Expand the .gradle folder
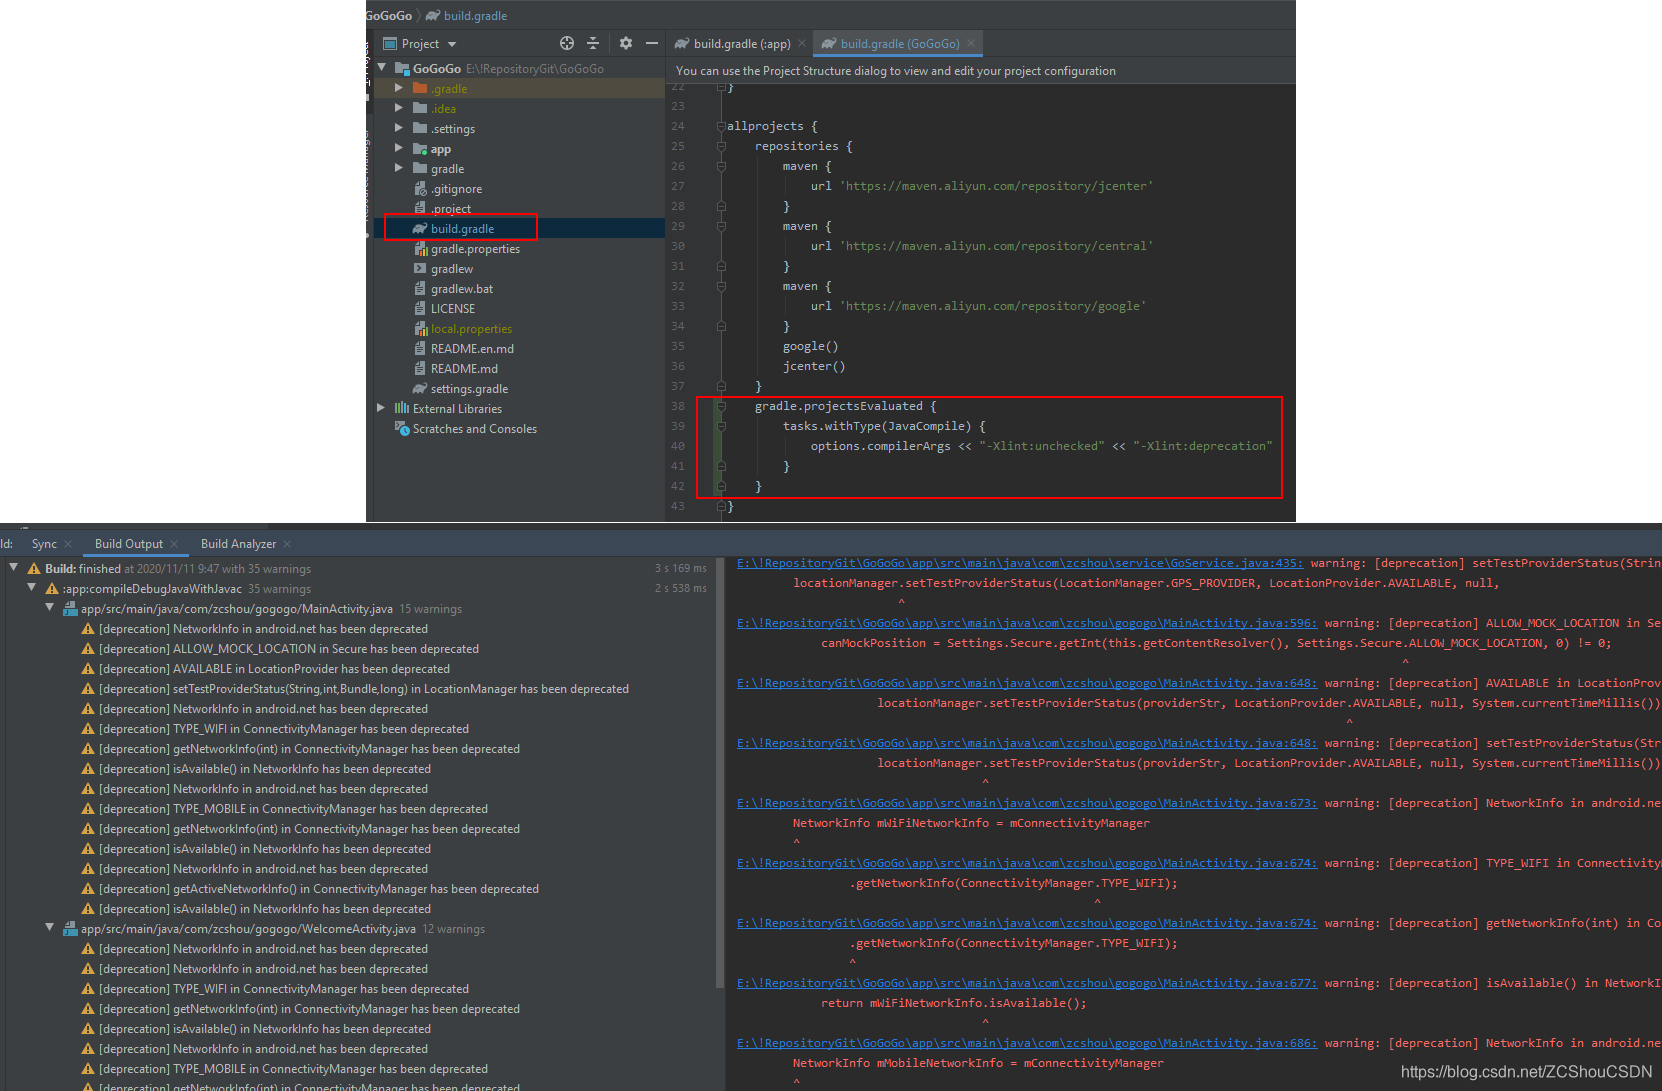 399,88
